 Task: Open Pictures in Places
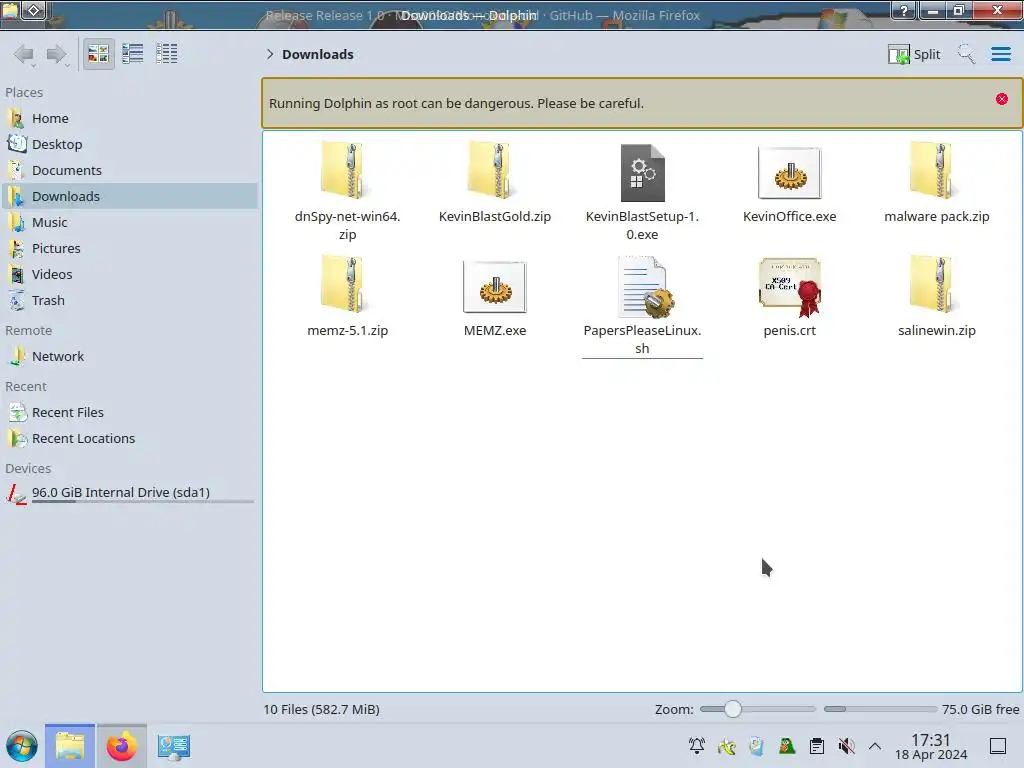point(130,249)
